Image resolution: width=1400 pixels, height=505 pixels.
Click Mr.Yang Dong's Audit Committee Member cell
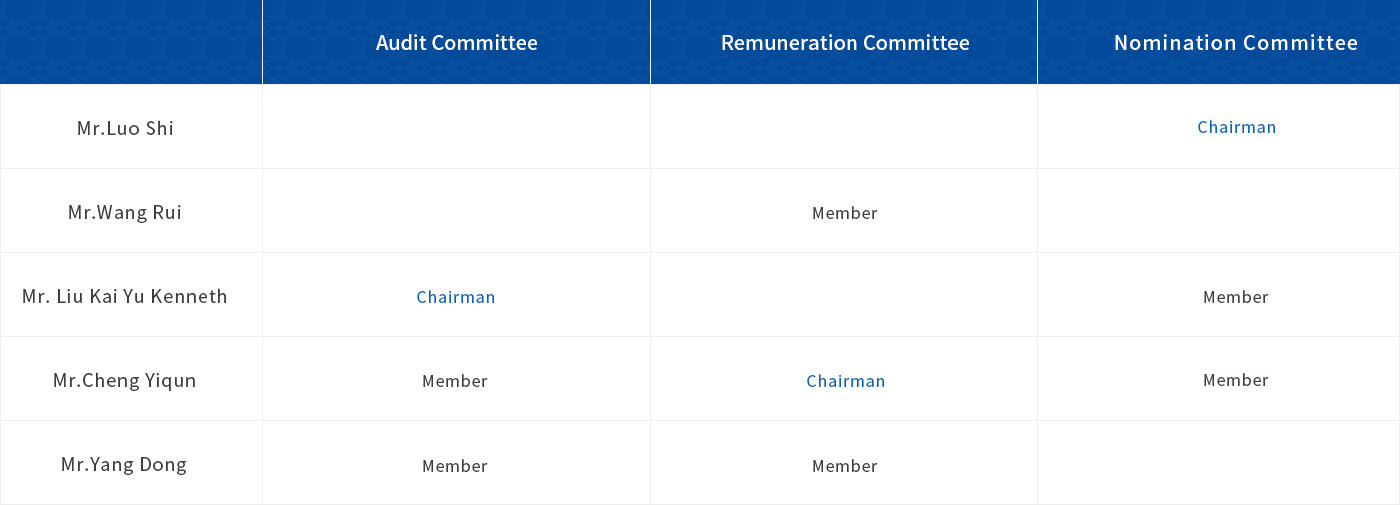tap(455, 466)
